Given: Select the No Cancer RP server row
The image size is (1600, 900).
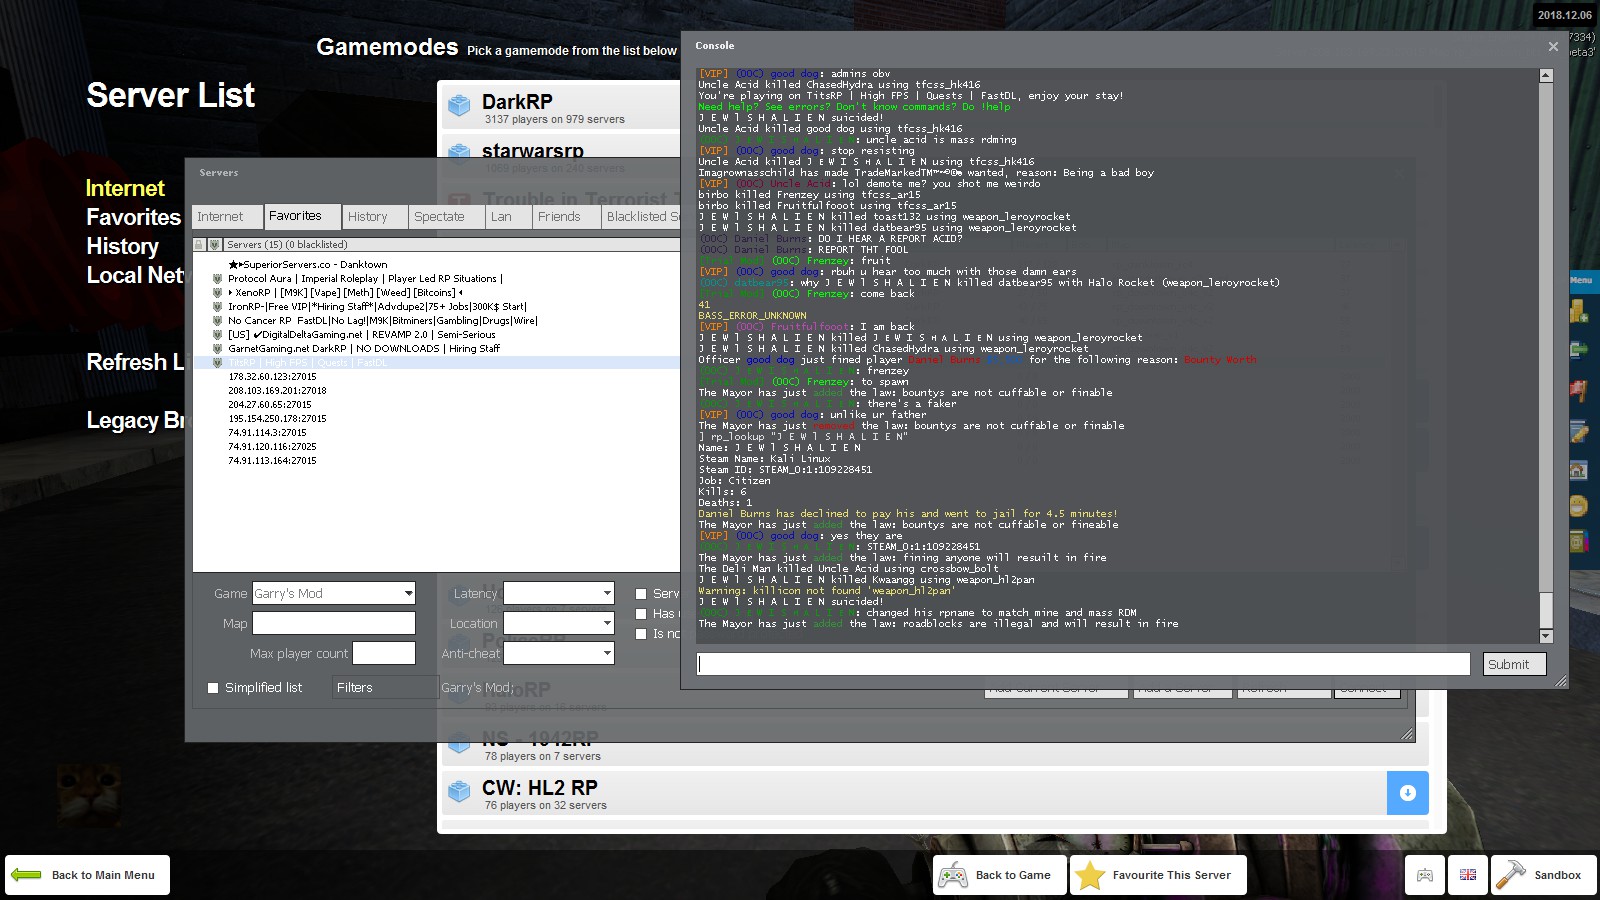Looking at the screenshot, I should (437, 321).
